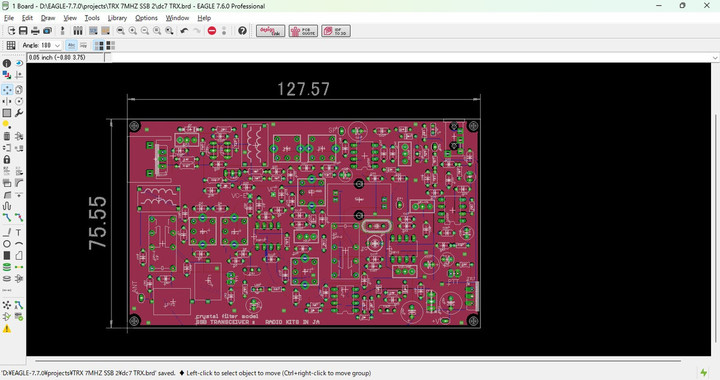Select the Info tool in sidebar
The image size is (720, 380).
click(7, 63)
